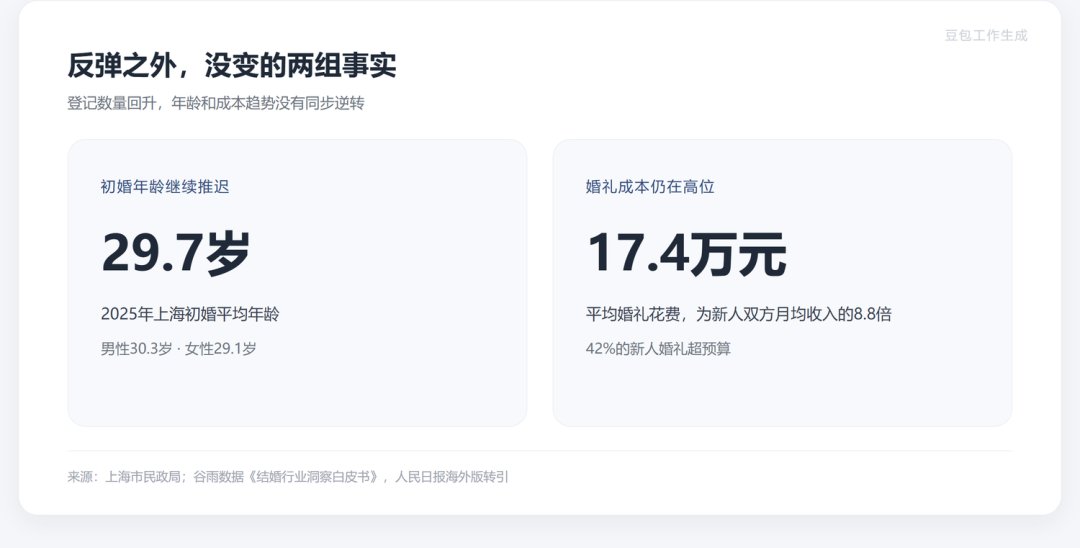Click the heading 反弹之外，没变的两组事实
Image resolution: width=1080 pixels, height=548 pixels.
(x=231, y=65)
